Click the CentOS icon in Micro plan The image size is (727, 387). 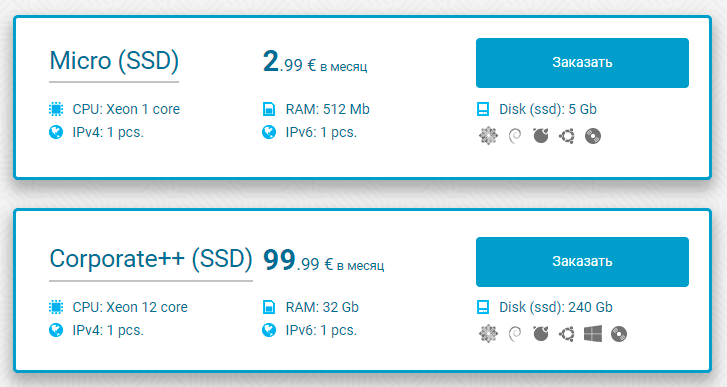(488, 136)
